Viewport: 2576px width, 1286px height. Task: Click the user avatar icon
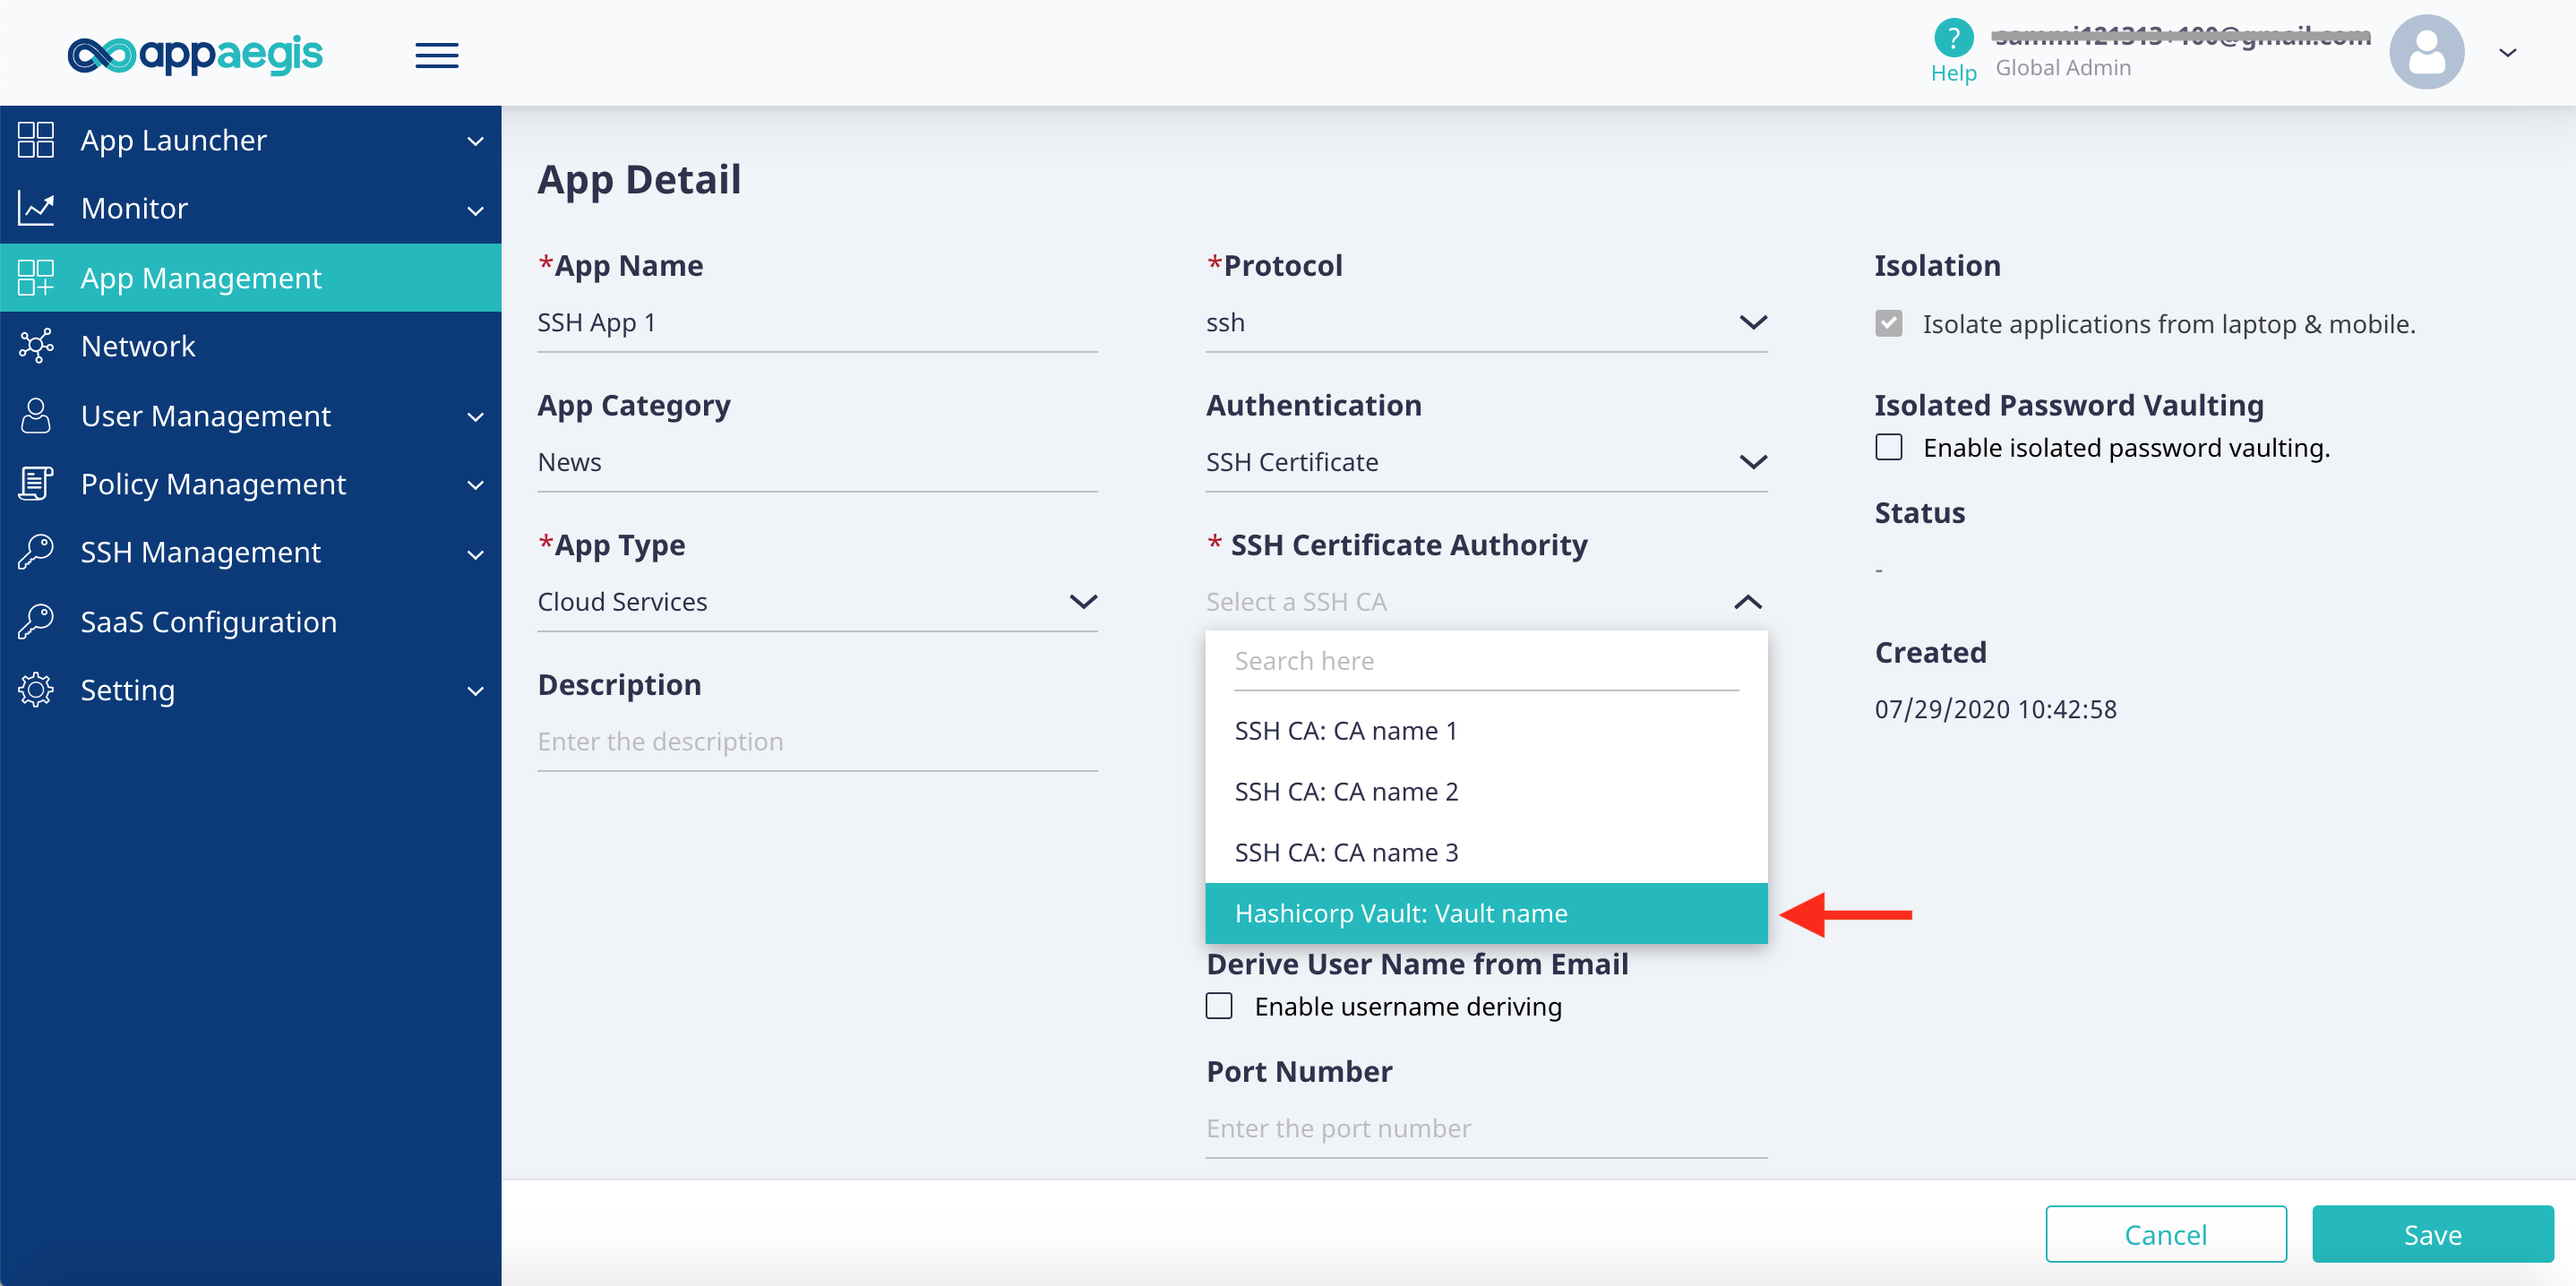pos(2427,52)
